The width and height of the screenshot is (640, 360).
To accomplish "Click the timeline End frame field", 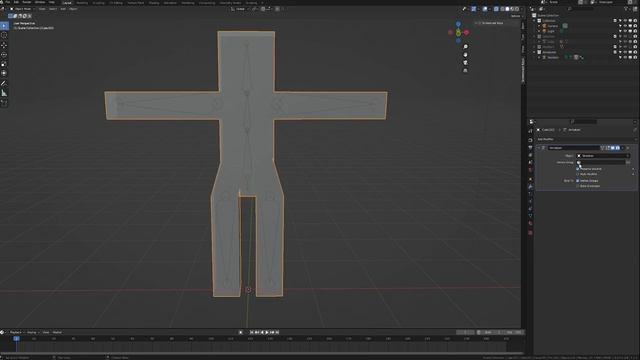I will pyautogui.click(x=514, y=332).
